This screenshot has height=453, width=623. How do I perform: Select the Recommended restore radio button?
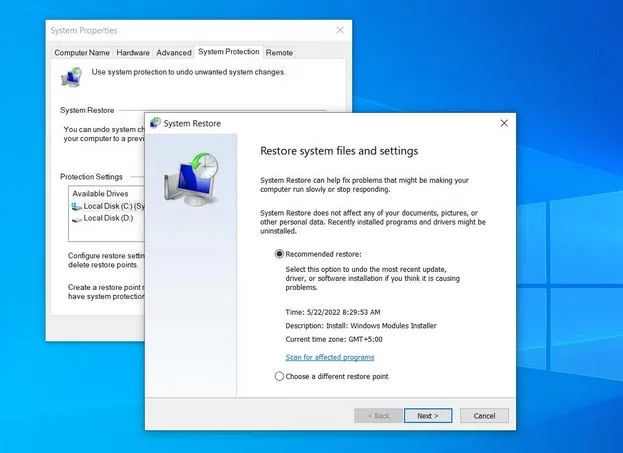pos(279,254)
